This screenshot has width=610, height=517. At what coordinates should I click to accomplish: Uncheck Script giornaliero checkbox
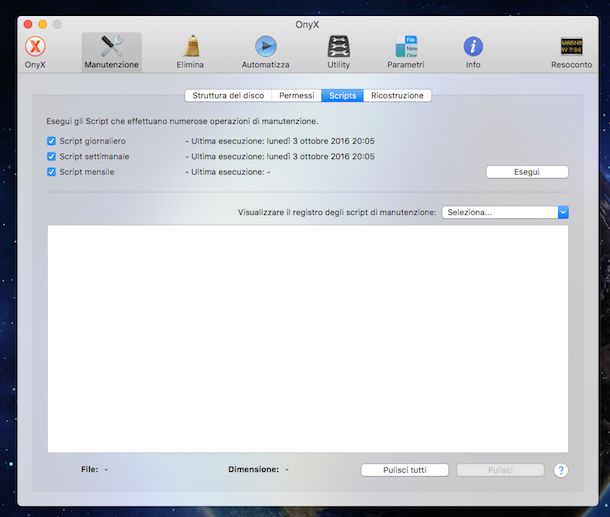[x=51, y=141]
